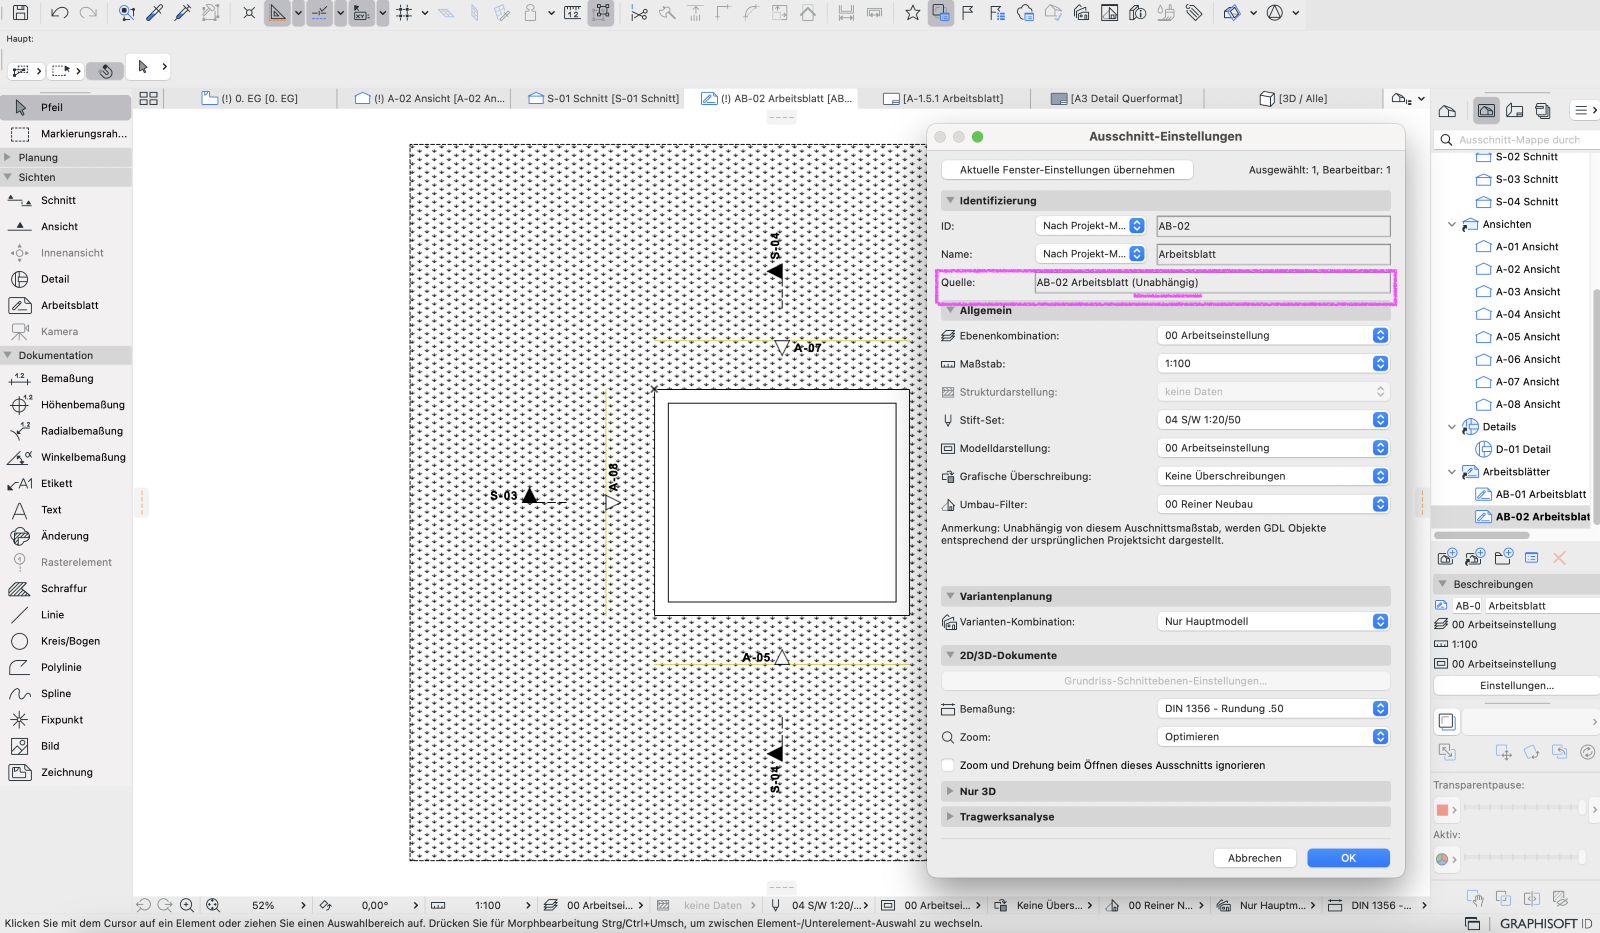This screenshot has width=1600, height=933.
Task: Choose the Fixpunkt hotspot tool
Action: pyautogui.click(x=66, y=720)
